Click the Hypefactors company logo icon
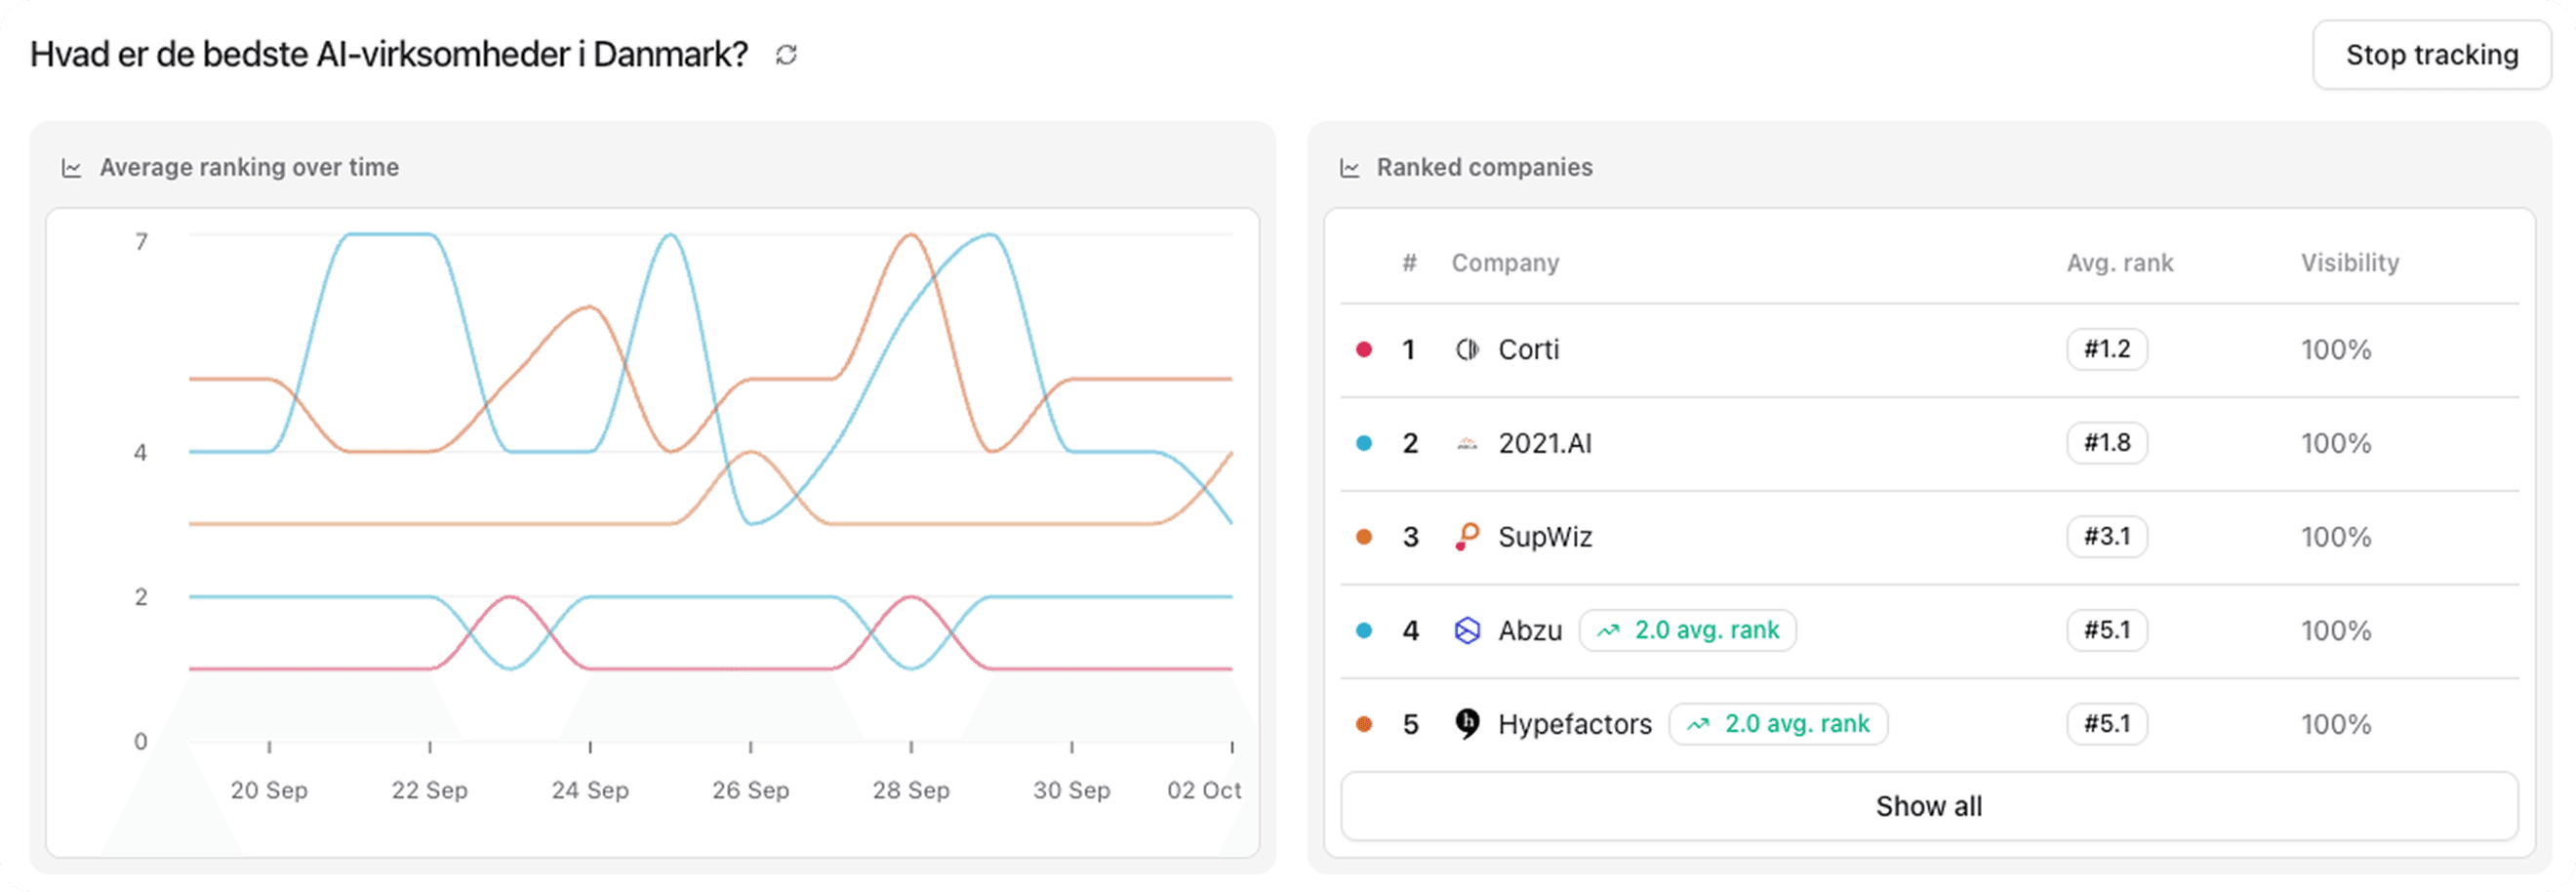The height and width of the screenshot is (892, 2576). tap(1466, 724)
